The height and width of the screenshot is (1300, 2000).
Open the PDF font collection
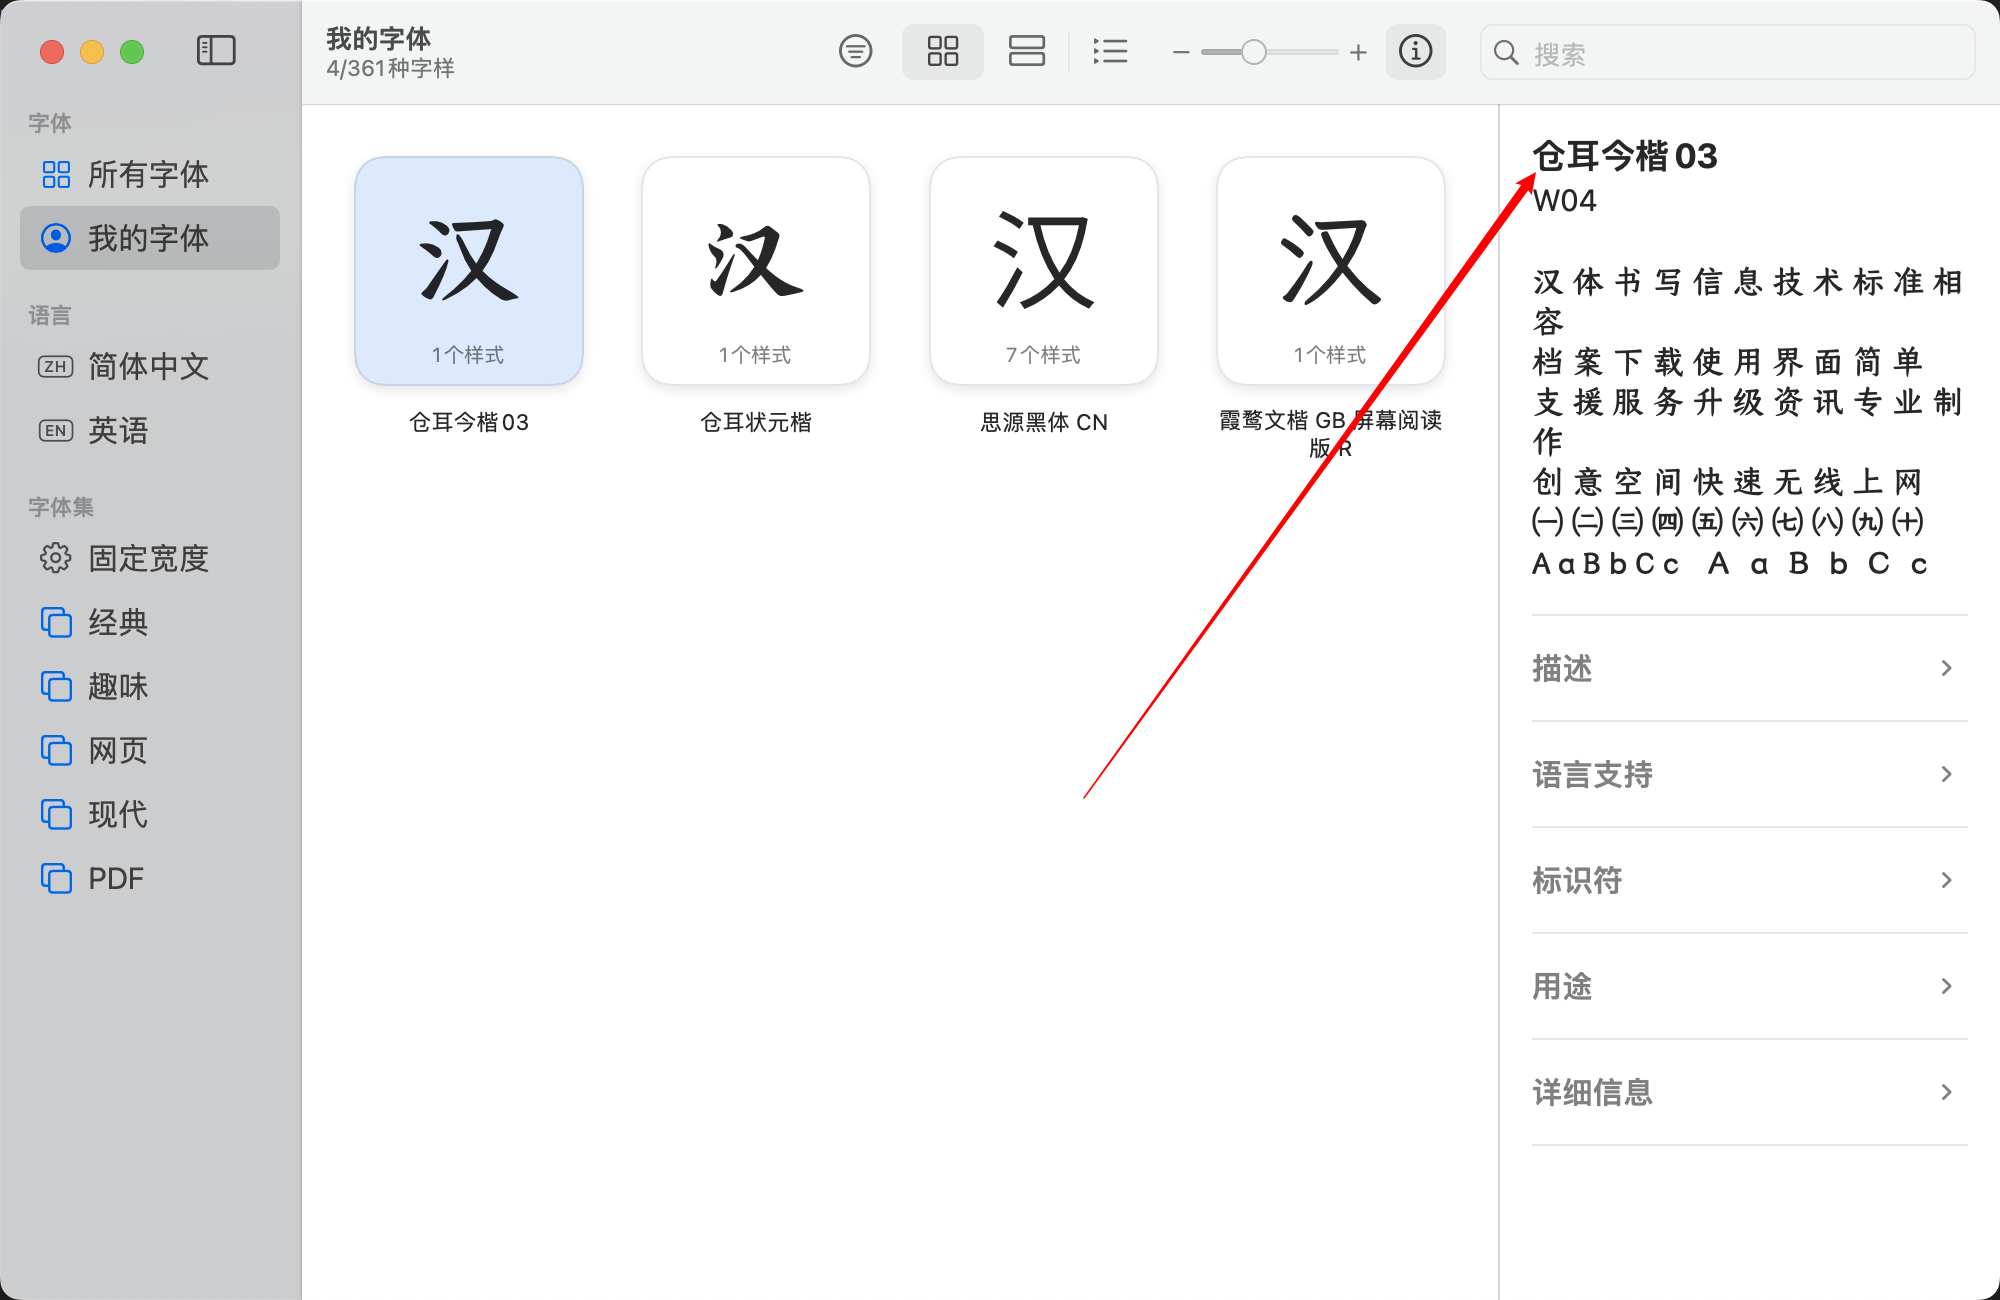(x=150, y=878)
